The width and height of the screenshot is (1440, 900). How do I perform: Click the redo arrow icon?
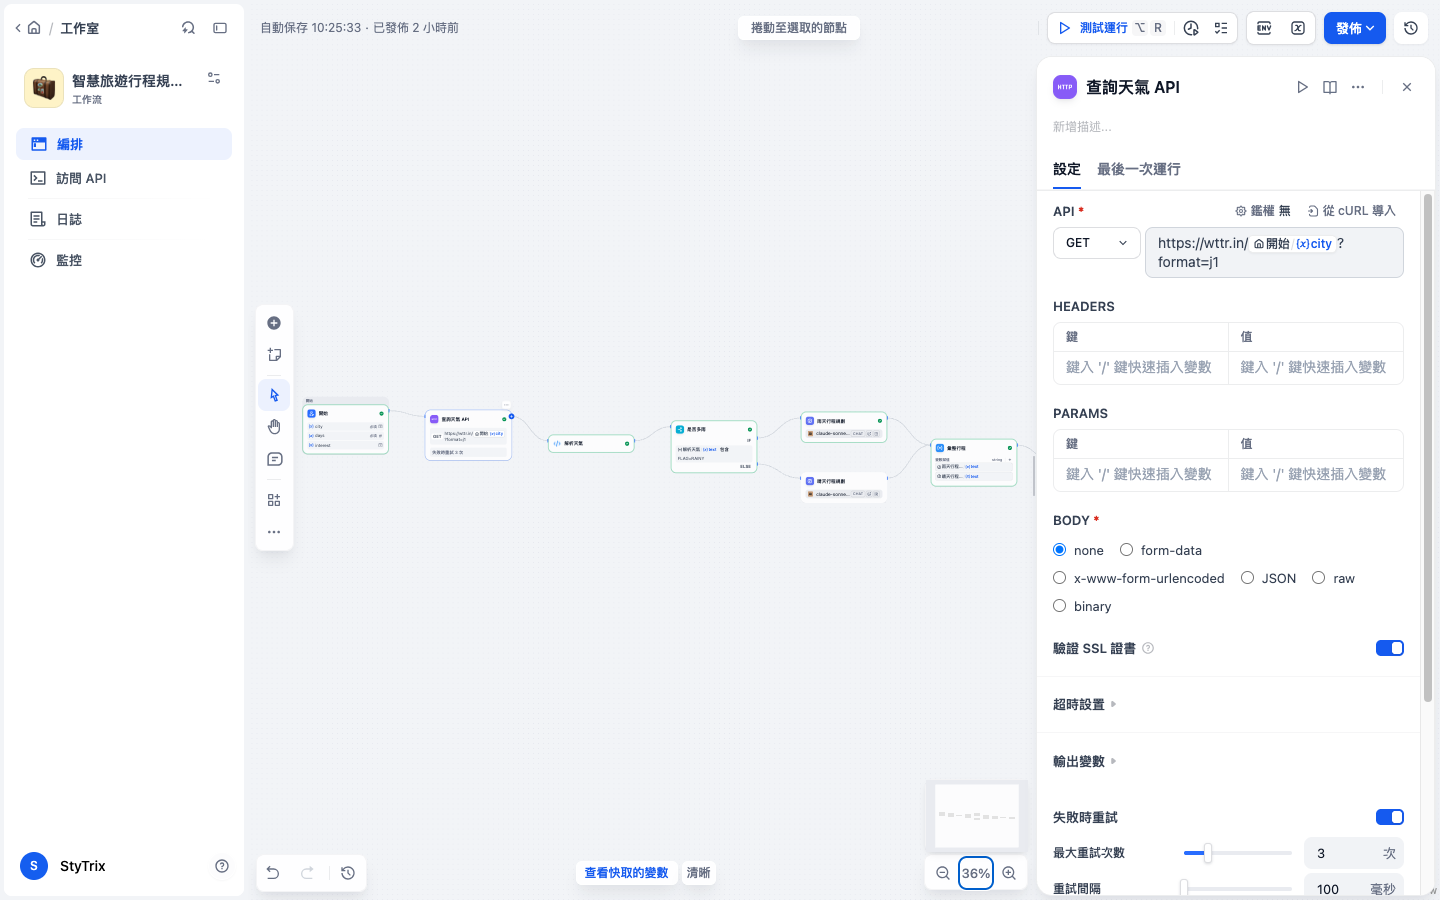(308, 873)
